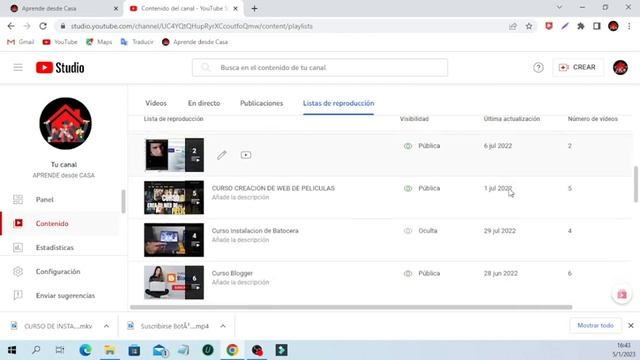
Task: Open Microsoft Edge from the taskbar
Action: [85, 350]
